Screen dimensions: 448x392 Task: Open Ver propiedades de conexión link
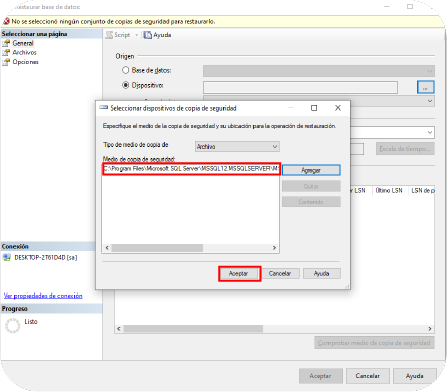point(43,295)
